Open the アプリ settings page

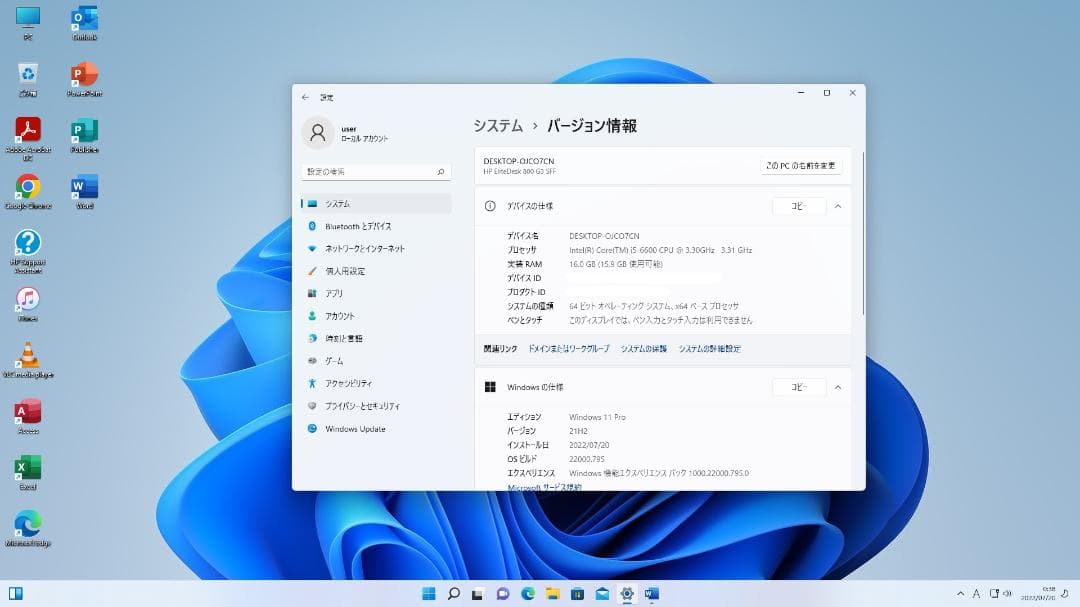point(340,293)
